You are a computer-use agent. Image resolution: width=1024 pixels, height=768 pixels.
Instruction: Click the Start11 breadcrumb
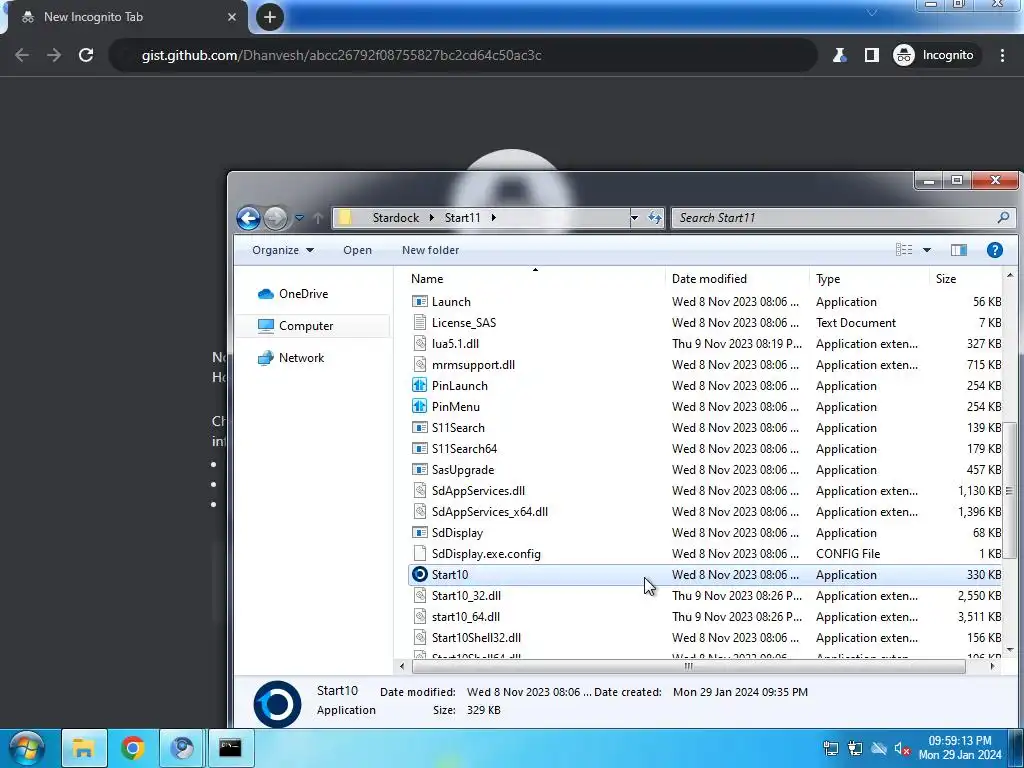click(x=462, y=217)
